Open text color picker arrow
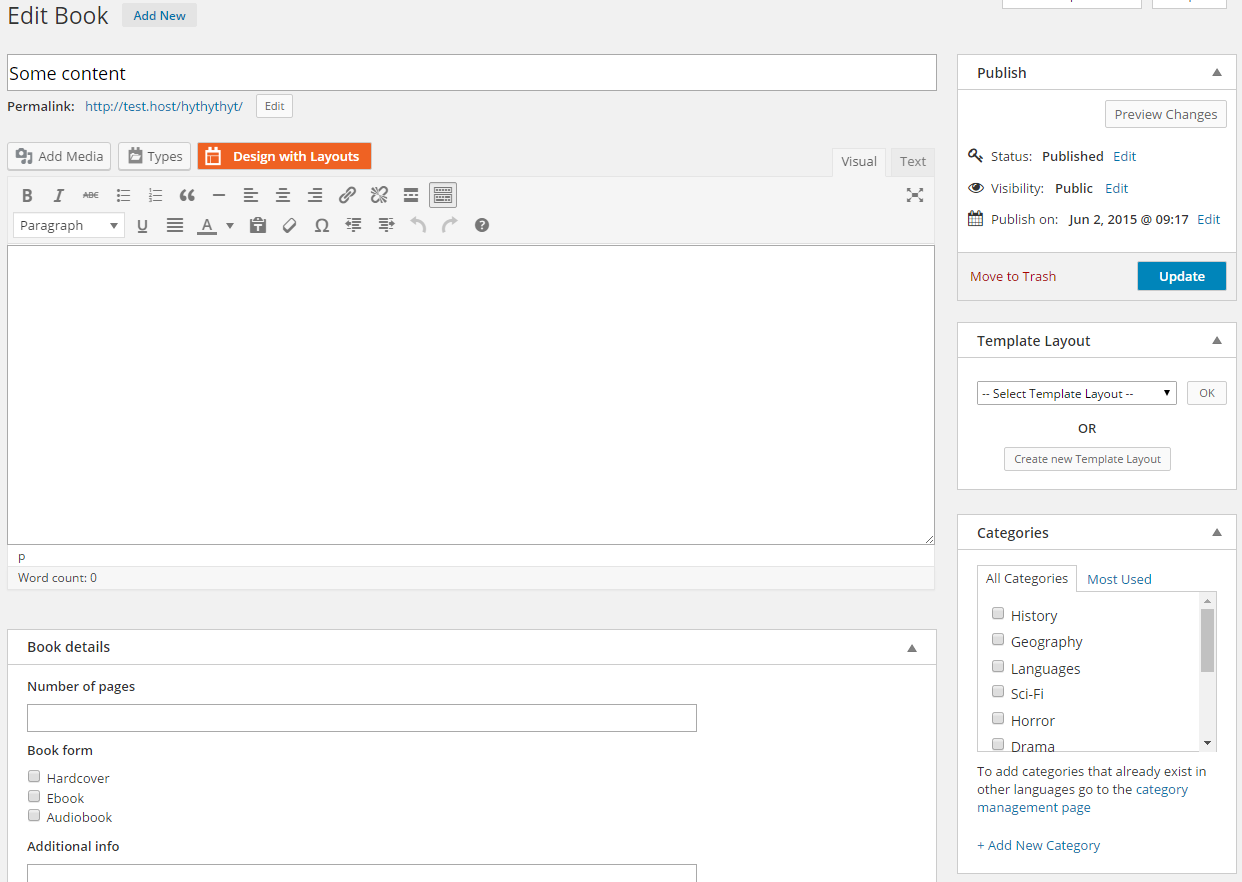Image resolution: width=1242 pixels, height=882 pixels. [x=230, y=225]
